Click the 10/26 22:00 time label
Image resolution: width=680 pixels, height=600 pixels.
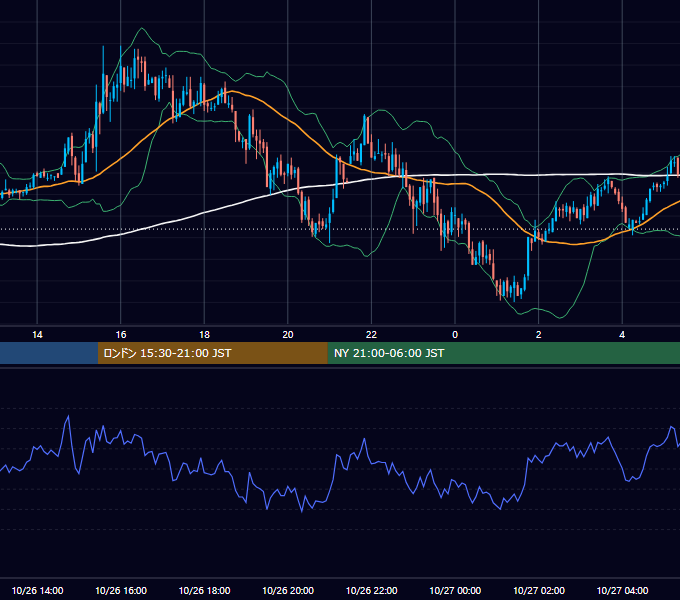pyautogui.click(x=371, y=590)
